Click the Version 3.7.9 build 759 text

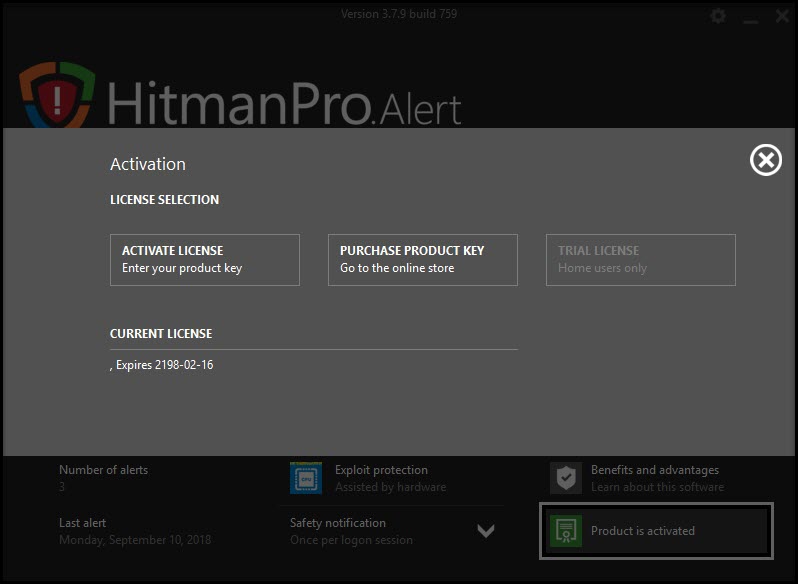point(399,14)
